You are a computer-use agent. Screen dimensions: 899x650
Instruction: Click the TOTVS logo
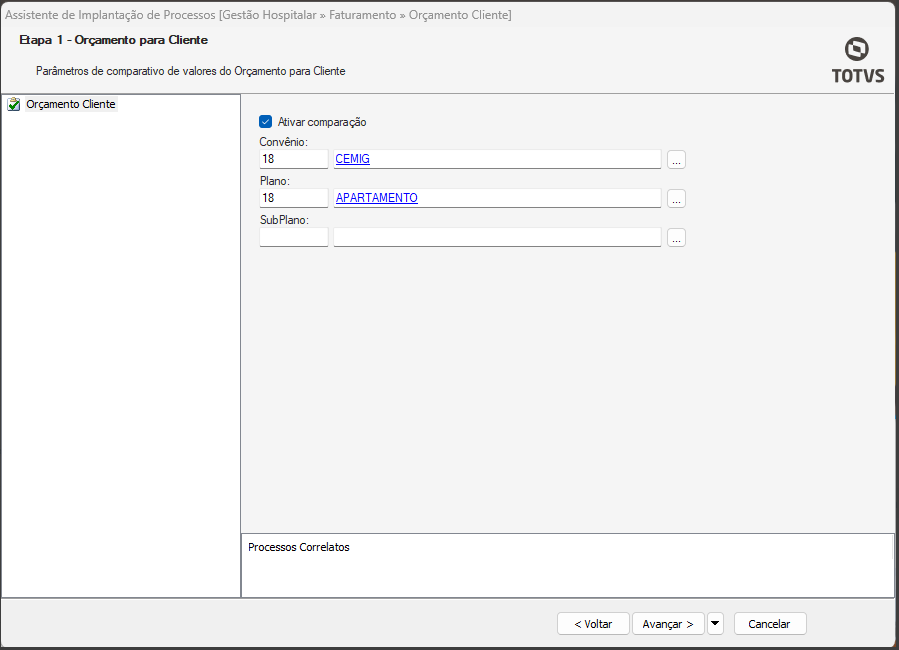tap(857, 60)
